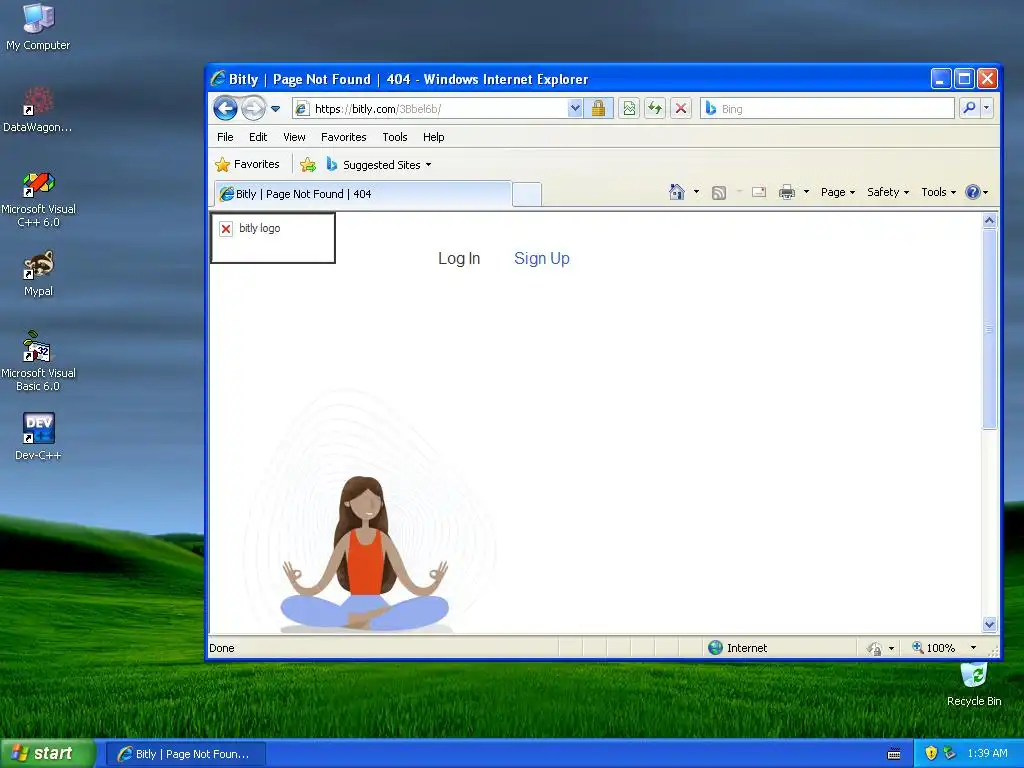
Task: Click the Home icon
Action: coord(677,192)
